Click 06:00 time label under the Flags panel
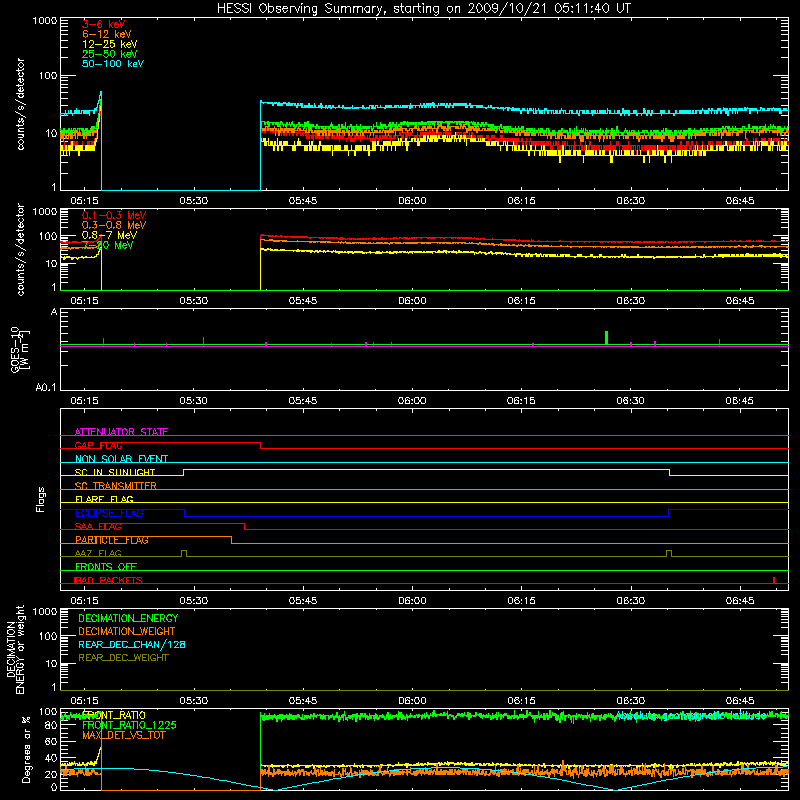Viewport: 800px width, 800px height. tap(412, 601)
